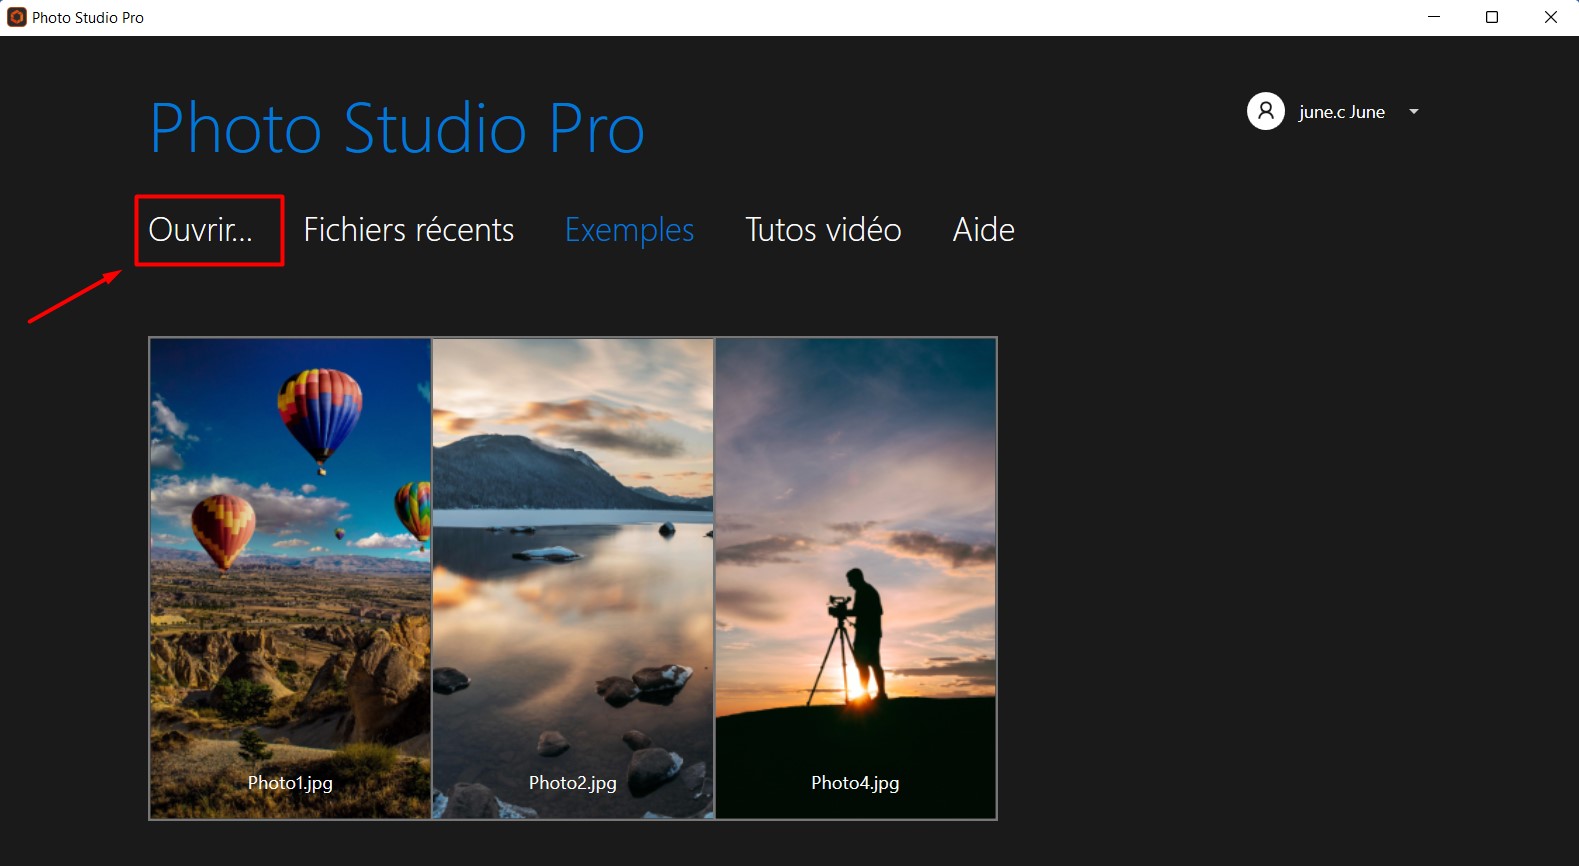The width and height of the screenshot is (1579, 866).
Task: Select the Exemples tab
Action: click(629, 231)
